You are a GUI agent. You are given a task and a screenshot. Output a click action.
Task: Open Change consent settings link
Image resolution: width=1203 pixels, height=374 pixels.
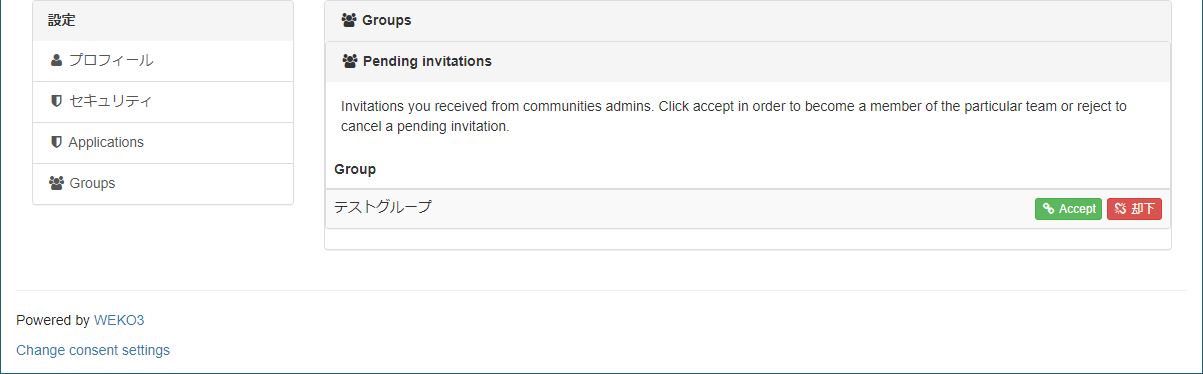click(93, 350)
